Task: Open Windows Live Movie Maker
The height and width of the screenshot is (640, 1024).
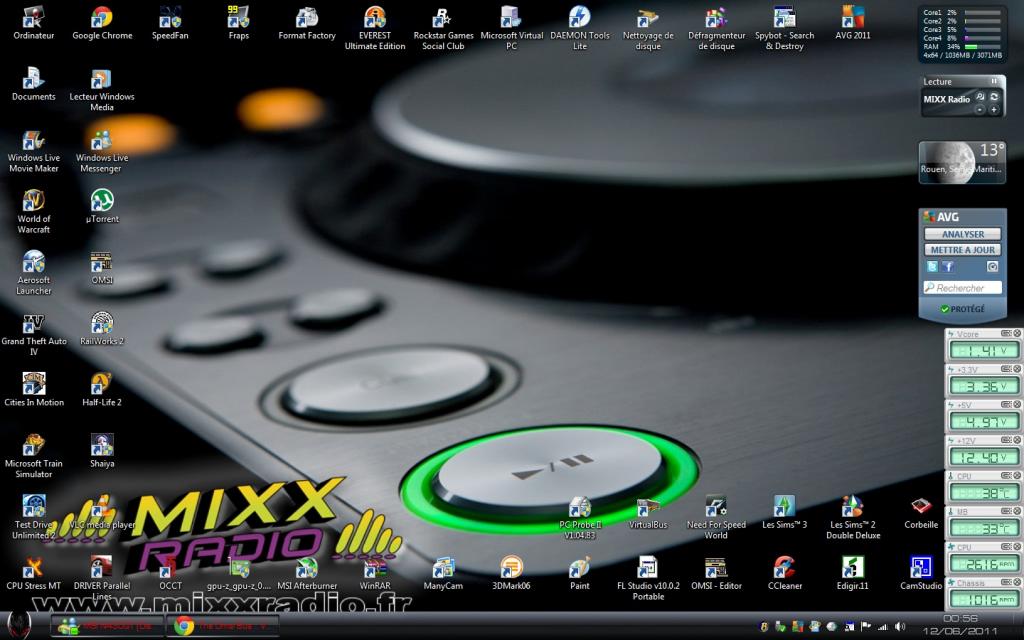Action: pyautogui.click(x=33, y=150)
